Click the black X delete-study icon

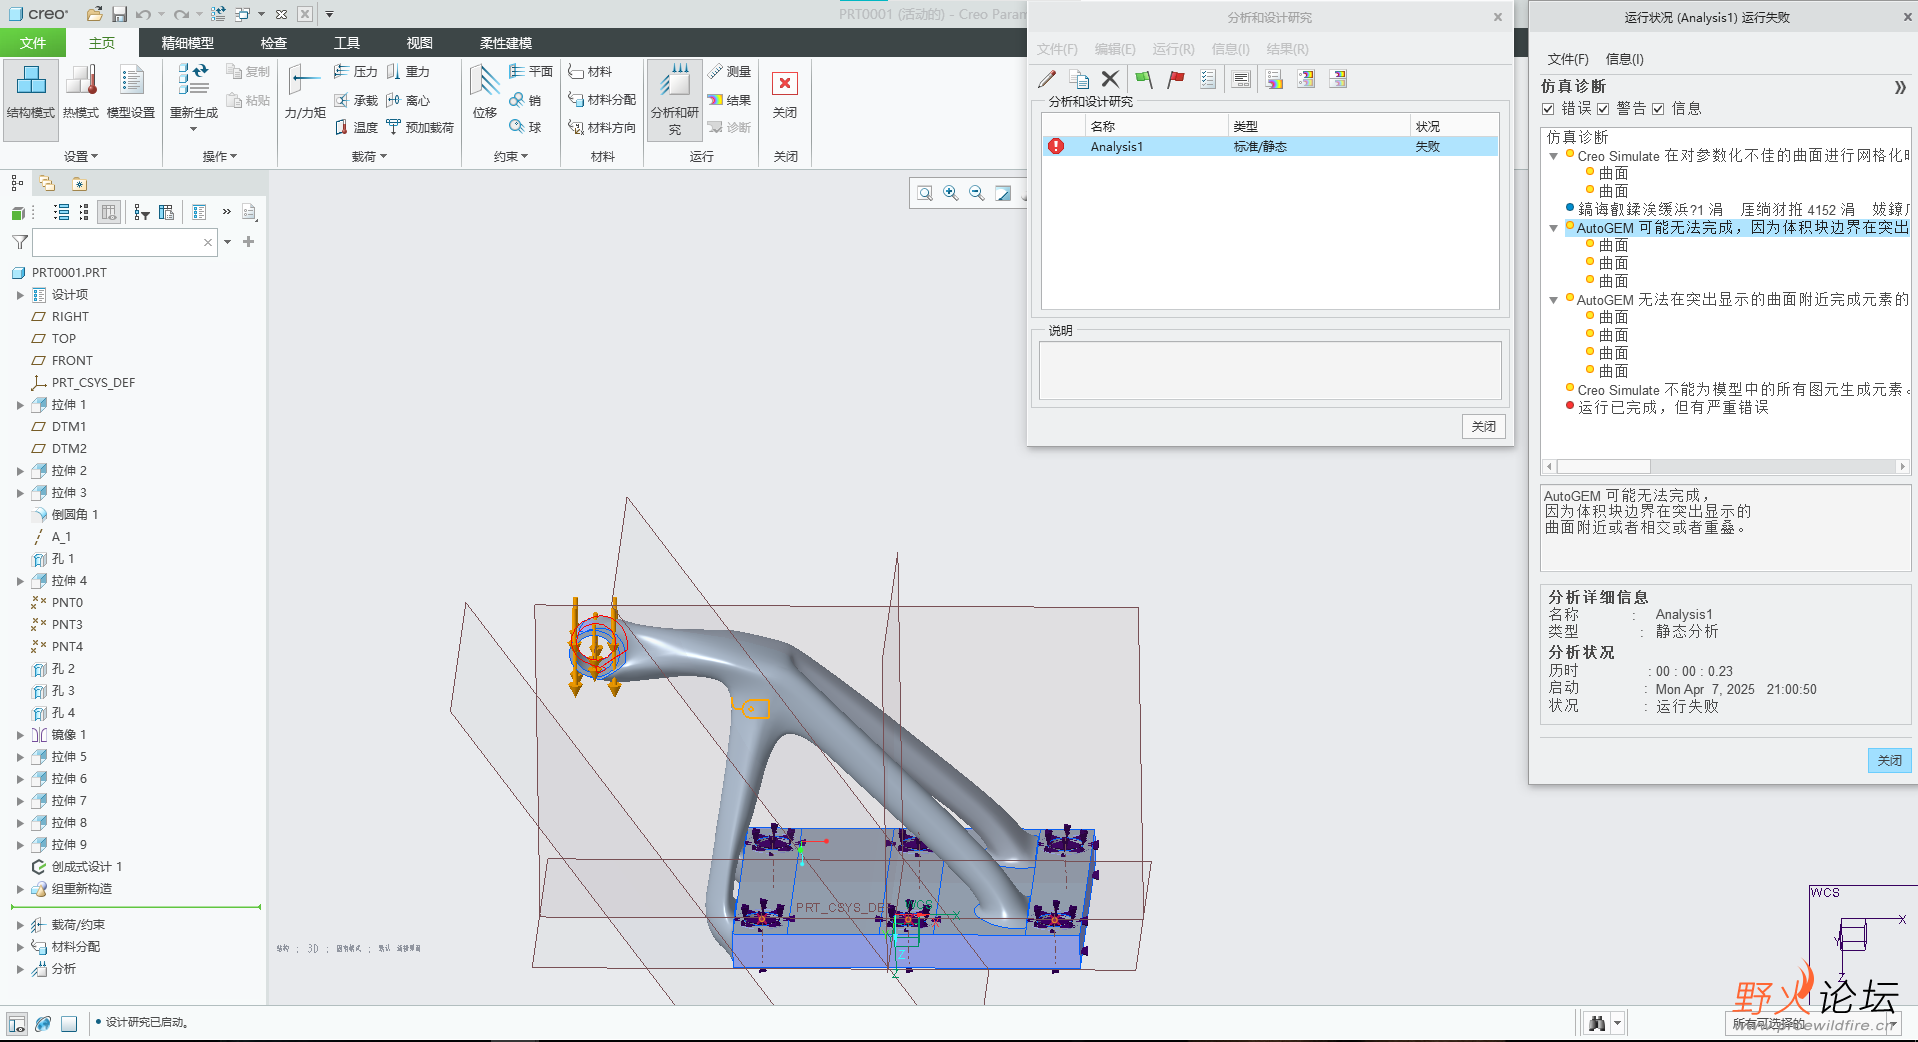(x=1110, y=79)
